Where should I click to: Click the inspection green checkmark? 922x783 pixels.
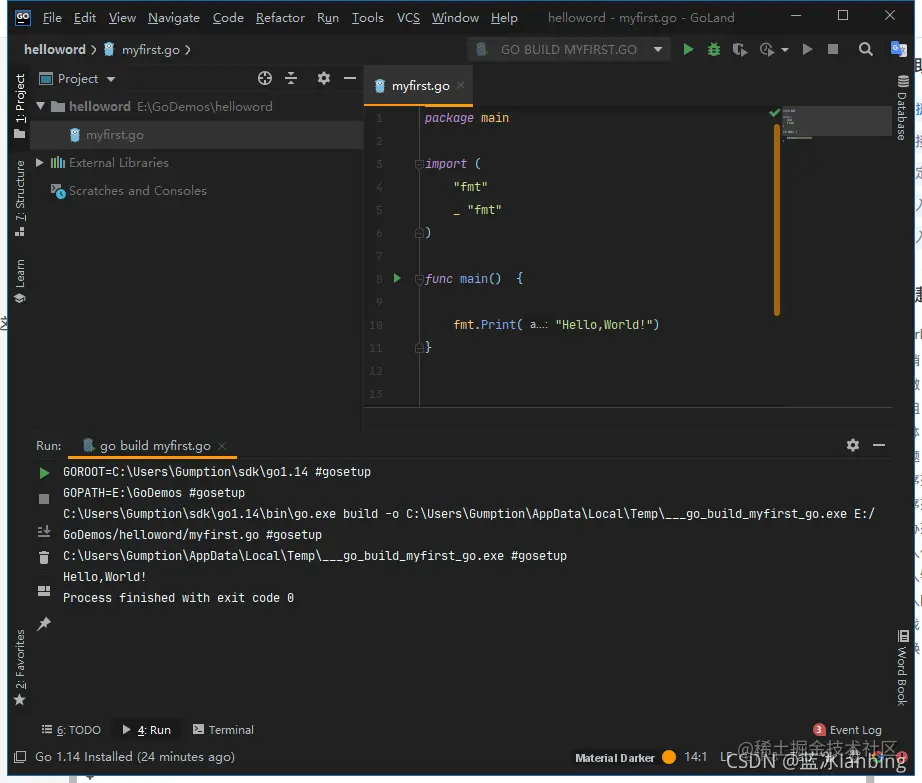click(774, 113)
